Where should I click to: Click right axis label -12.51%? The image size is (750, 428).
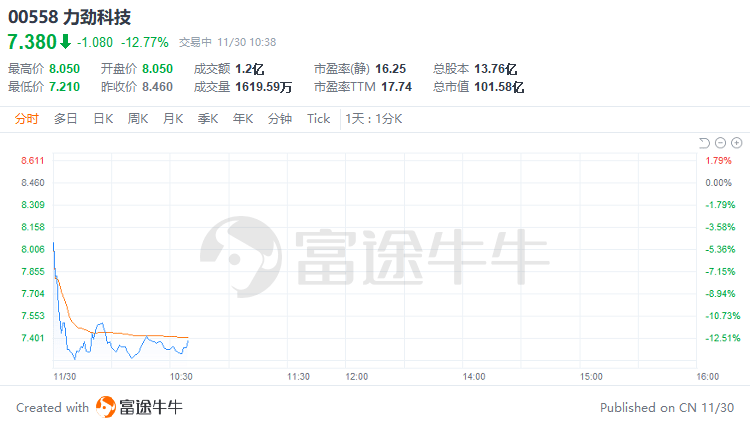[x=723, y=338]
